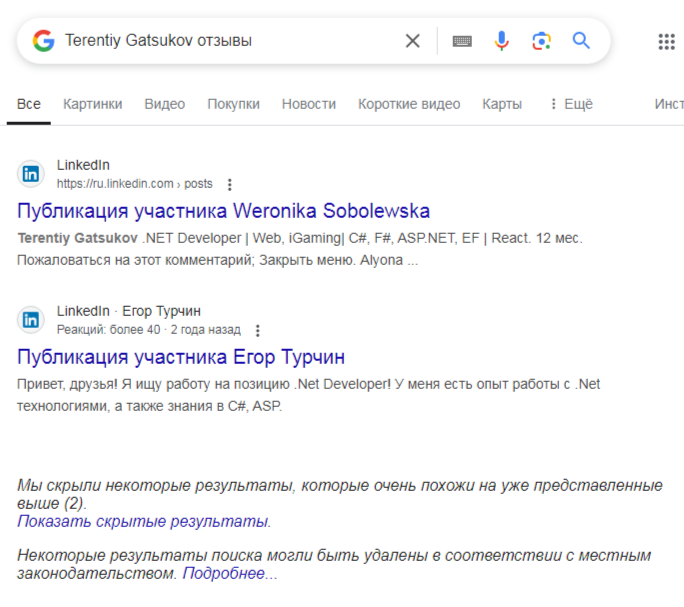
Task: Open the on-screen keyboard input tool
Action: click(462, 41)
